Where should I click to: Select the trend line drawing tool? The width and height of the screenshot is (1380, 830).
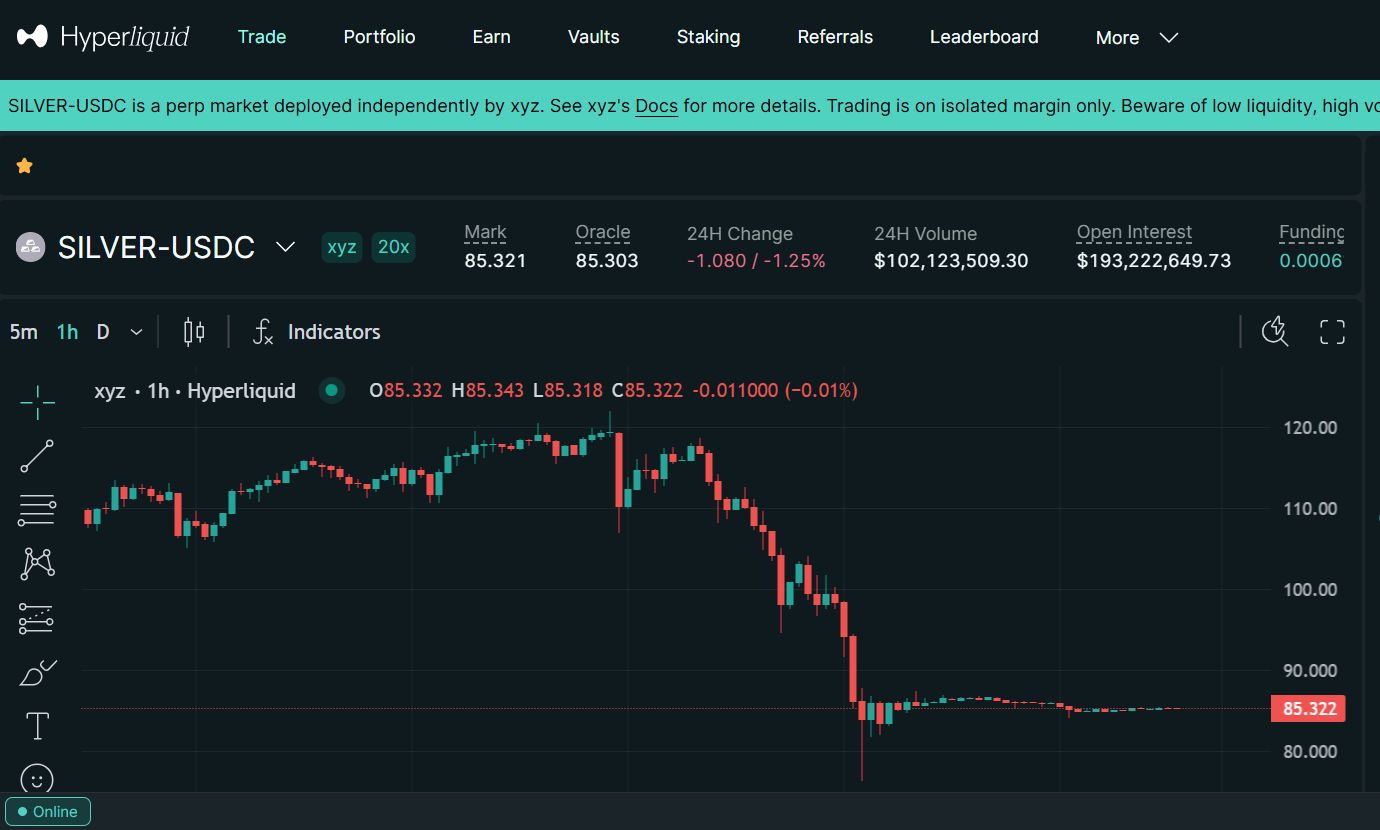tap(38, 456)
